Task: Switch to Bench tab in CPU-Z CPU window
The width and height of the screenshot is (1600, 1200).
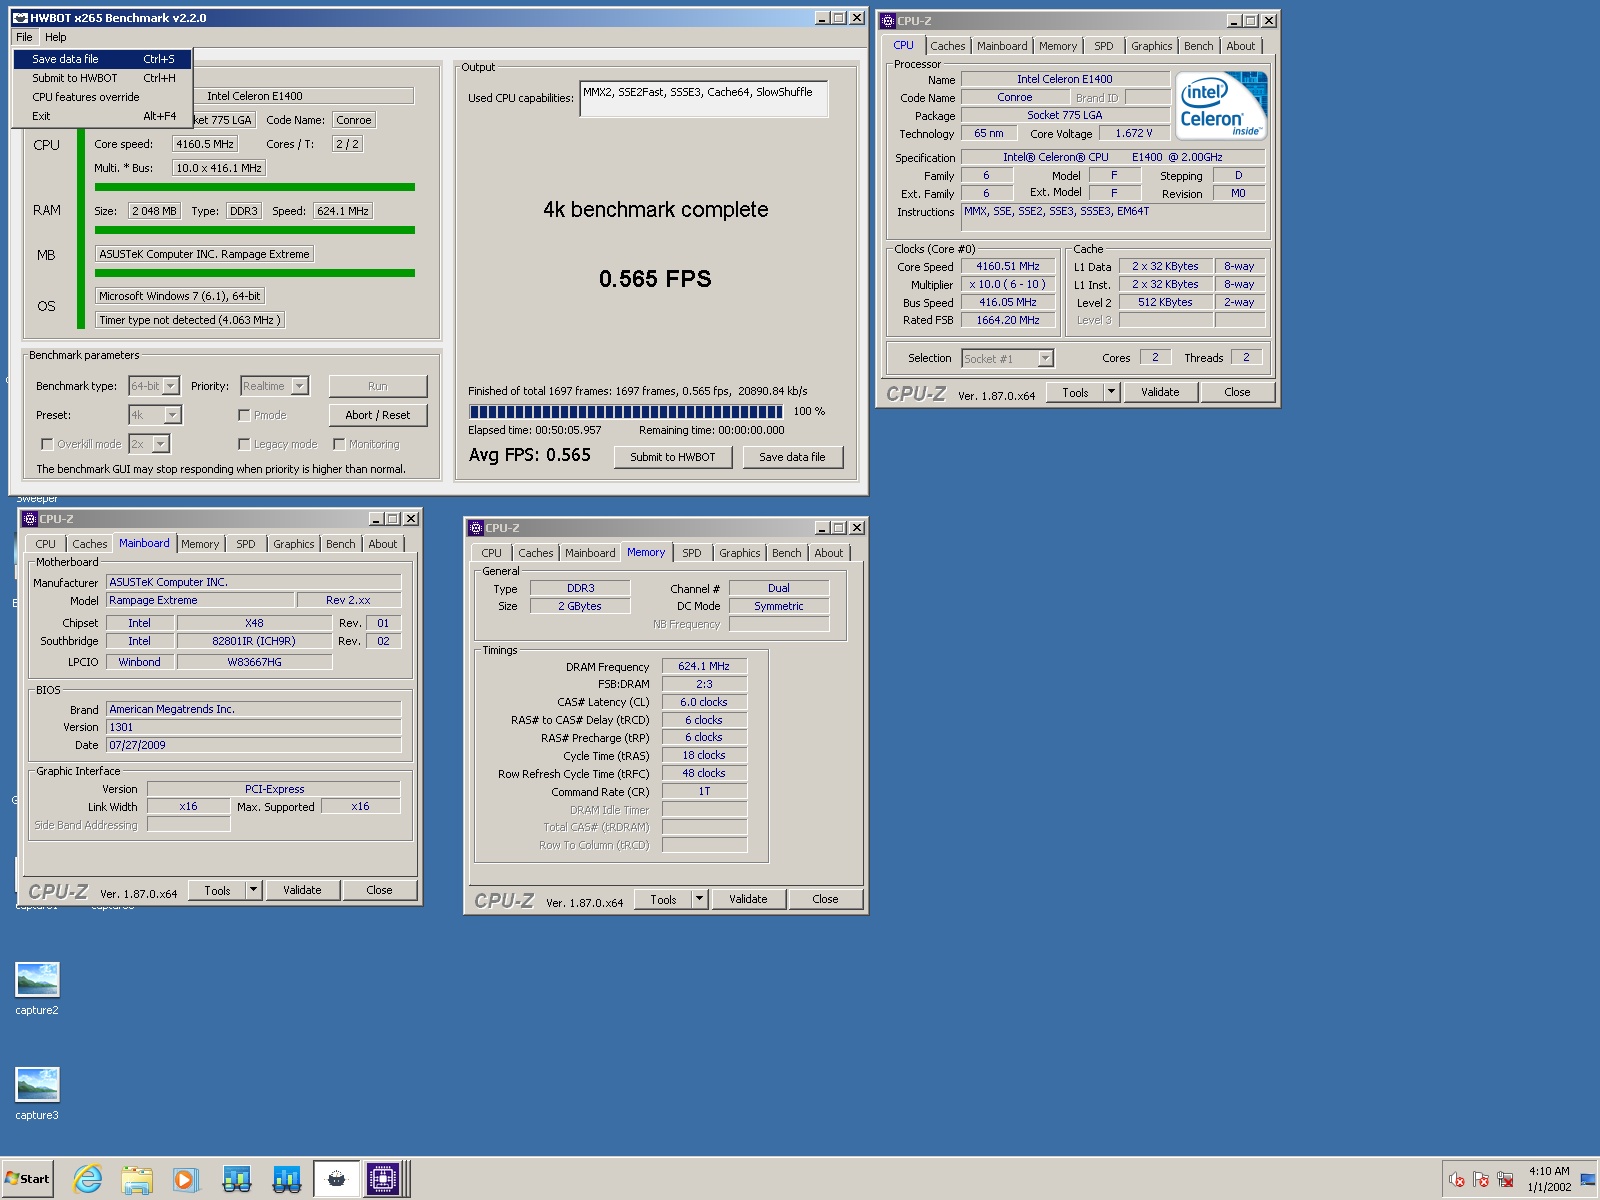Action: [x=1198, y=46]
